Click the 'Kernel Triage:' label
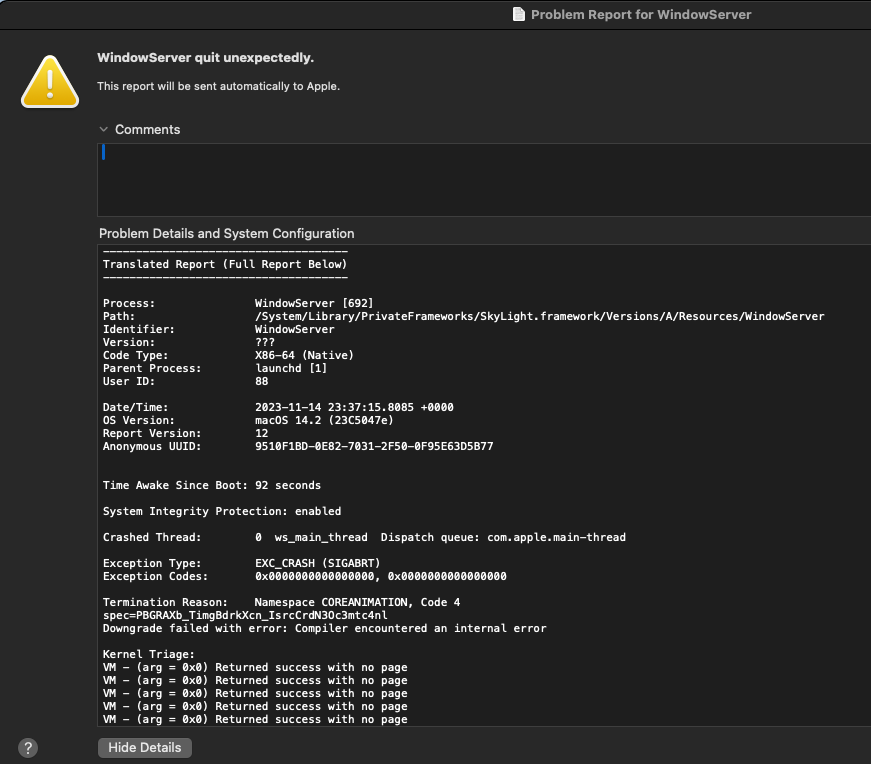The height and width of the screenshot is (764, 871). 149,654
